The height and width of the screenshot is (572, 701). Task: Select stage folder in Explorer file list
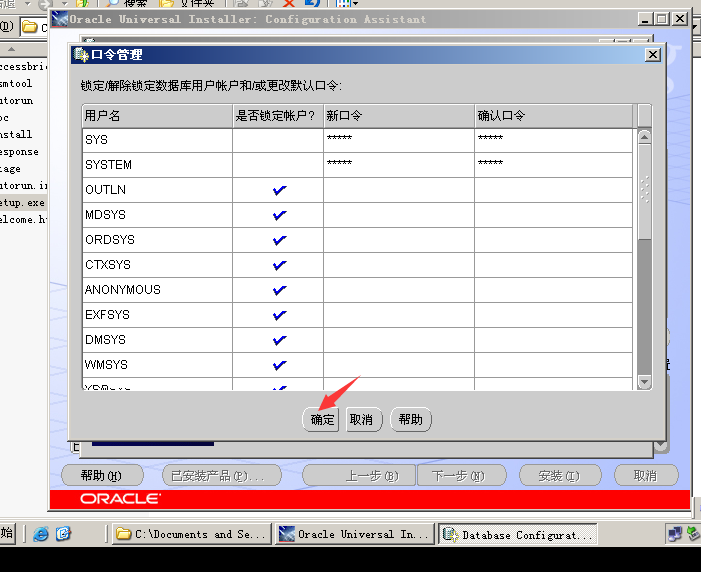click(10, 169)
